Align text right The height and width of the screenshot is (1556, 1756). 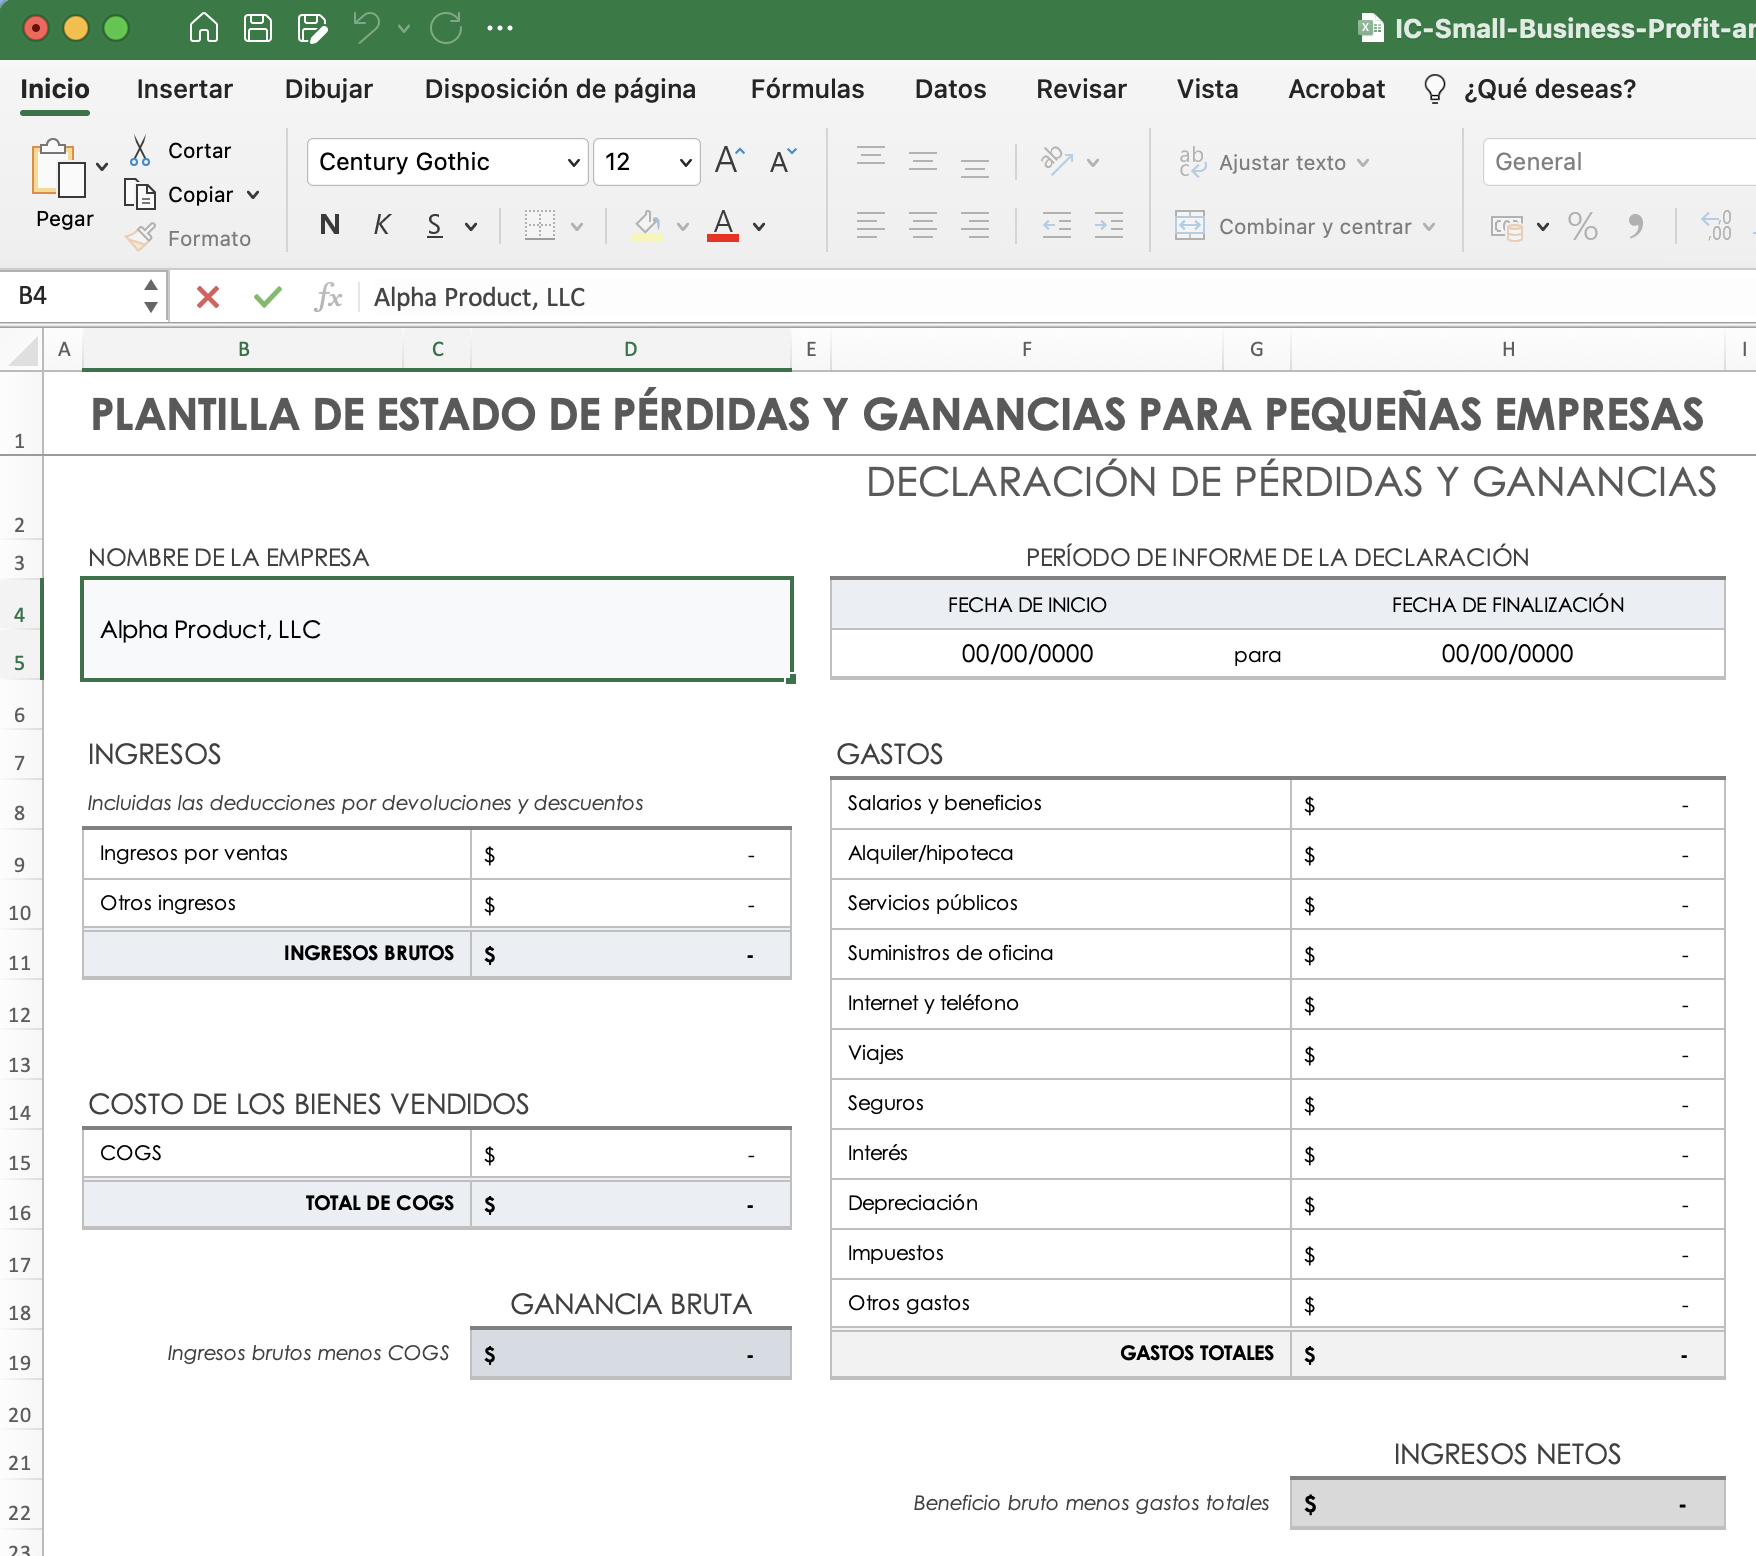[x=975, y=225]
